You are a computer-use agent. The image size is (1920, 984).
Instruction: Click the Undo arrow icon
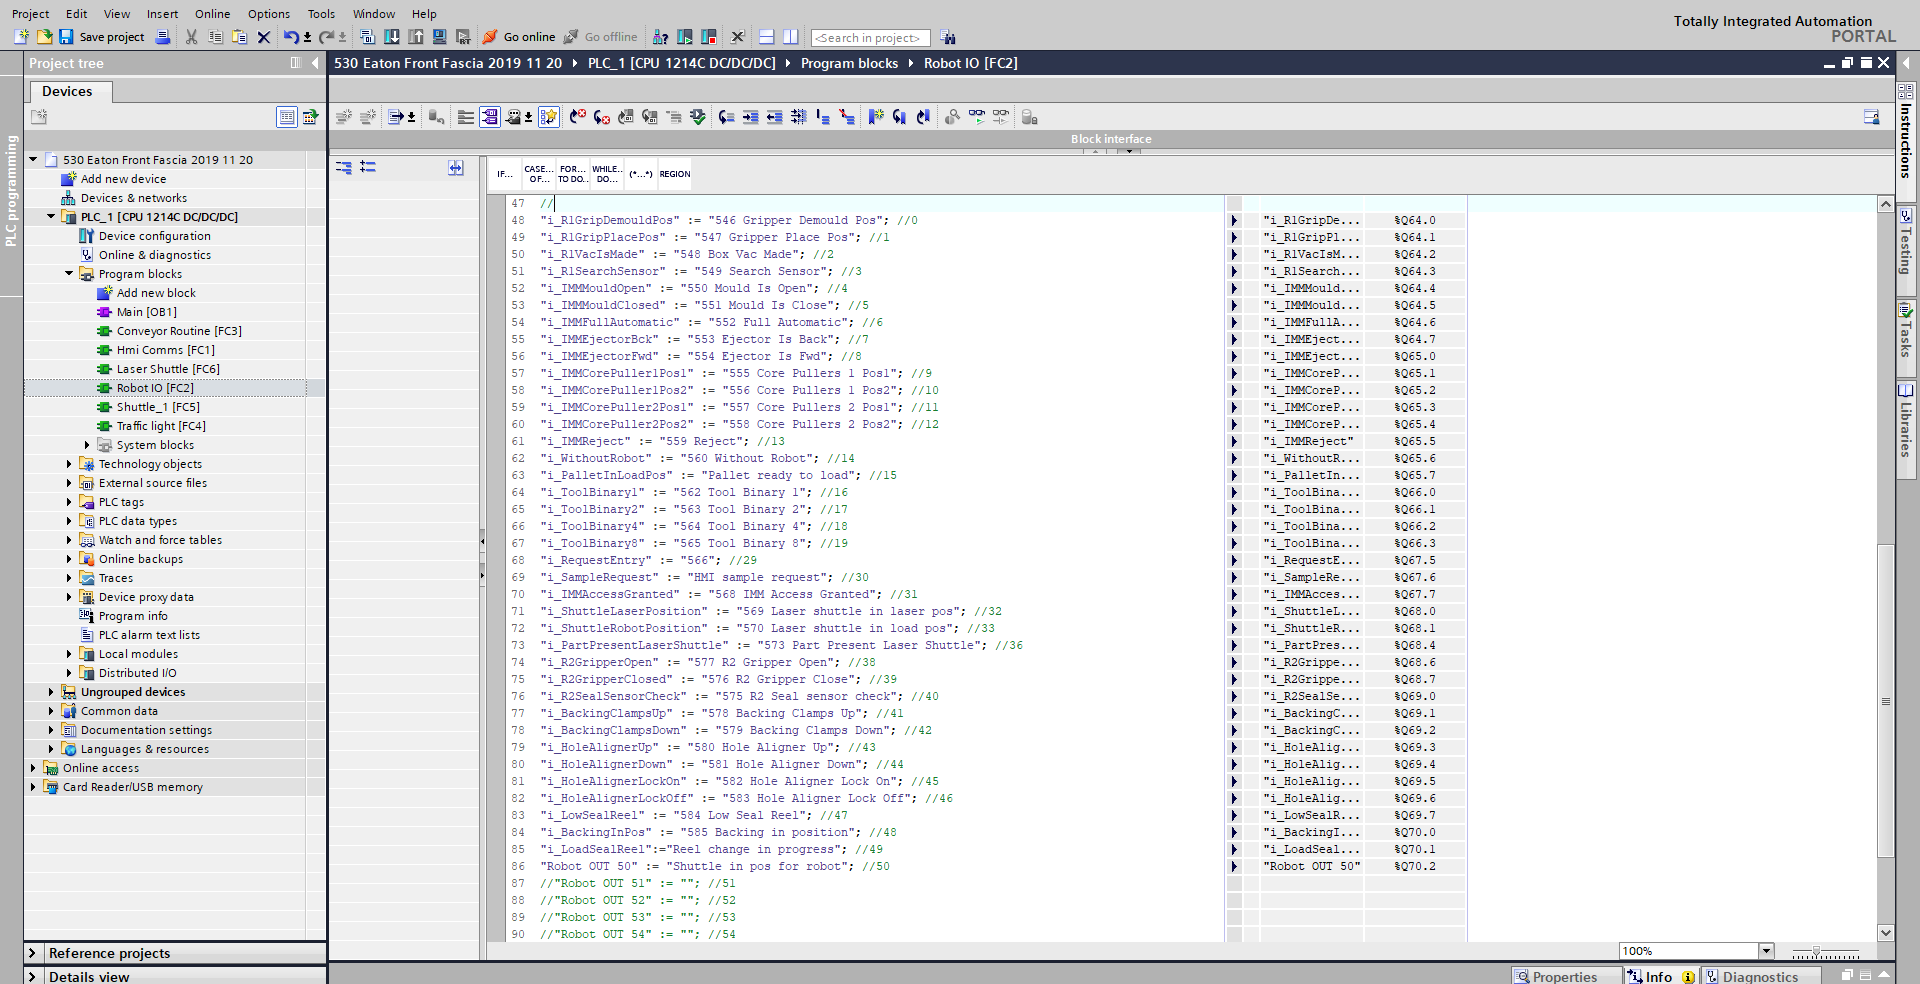point(289,37)
